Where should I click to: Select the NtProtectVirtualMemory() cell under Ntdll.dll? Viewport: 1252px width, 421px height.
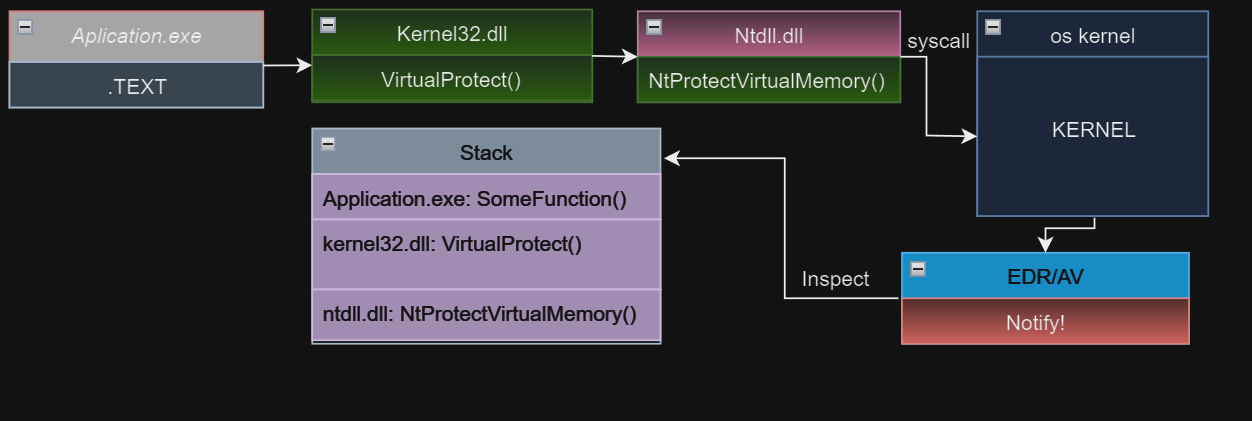(x=767, y=80)
